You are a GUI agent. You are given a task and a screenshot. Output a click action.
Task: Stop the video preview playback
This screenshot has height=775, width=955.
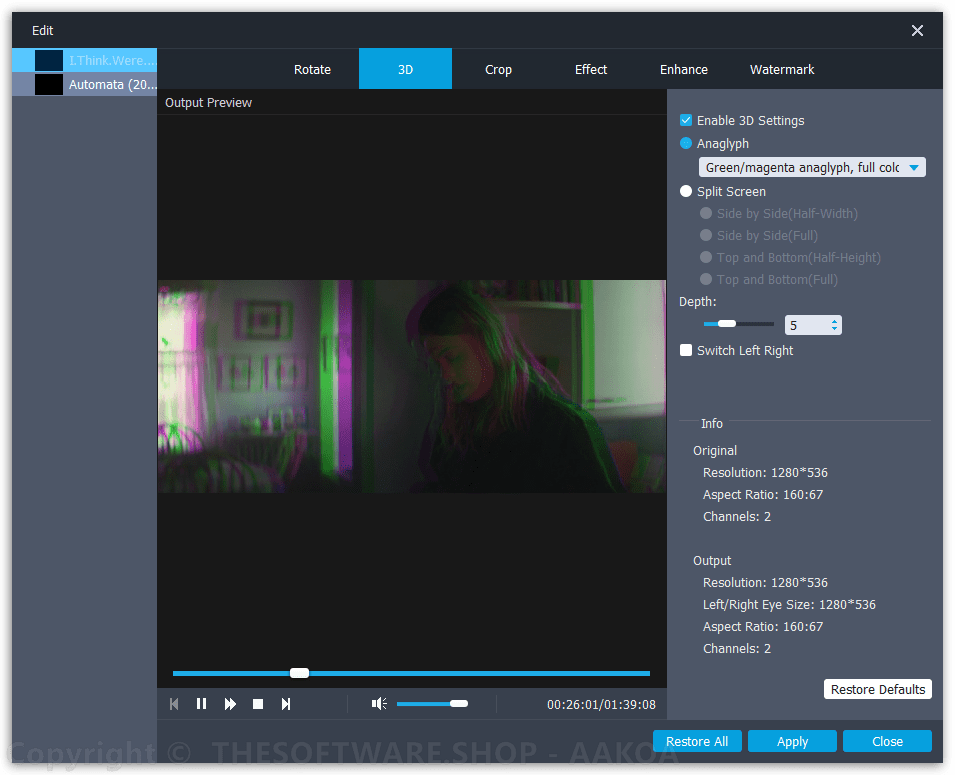258,704
